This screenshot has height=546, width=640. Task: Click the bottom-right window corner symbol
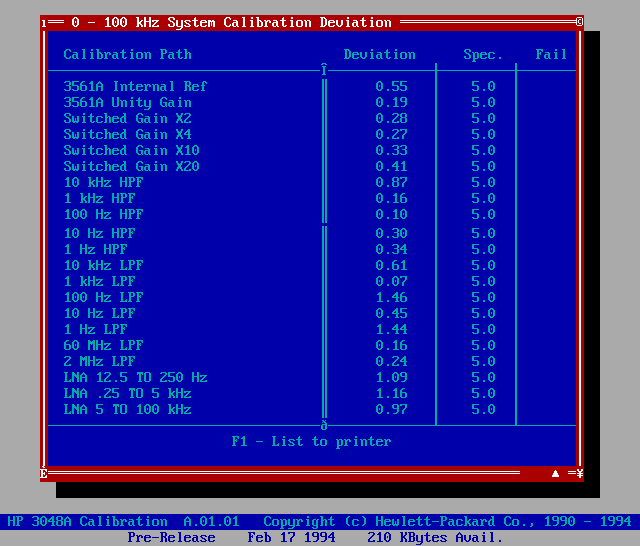pyautogui.click(x=579, y=473)
